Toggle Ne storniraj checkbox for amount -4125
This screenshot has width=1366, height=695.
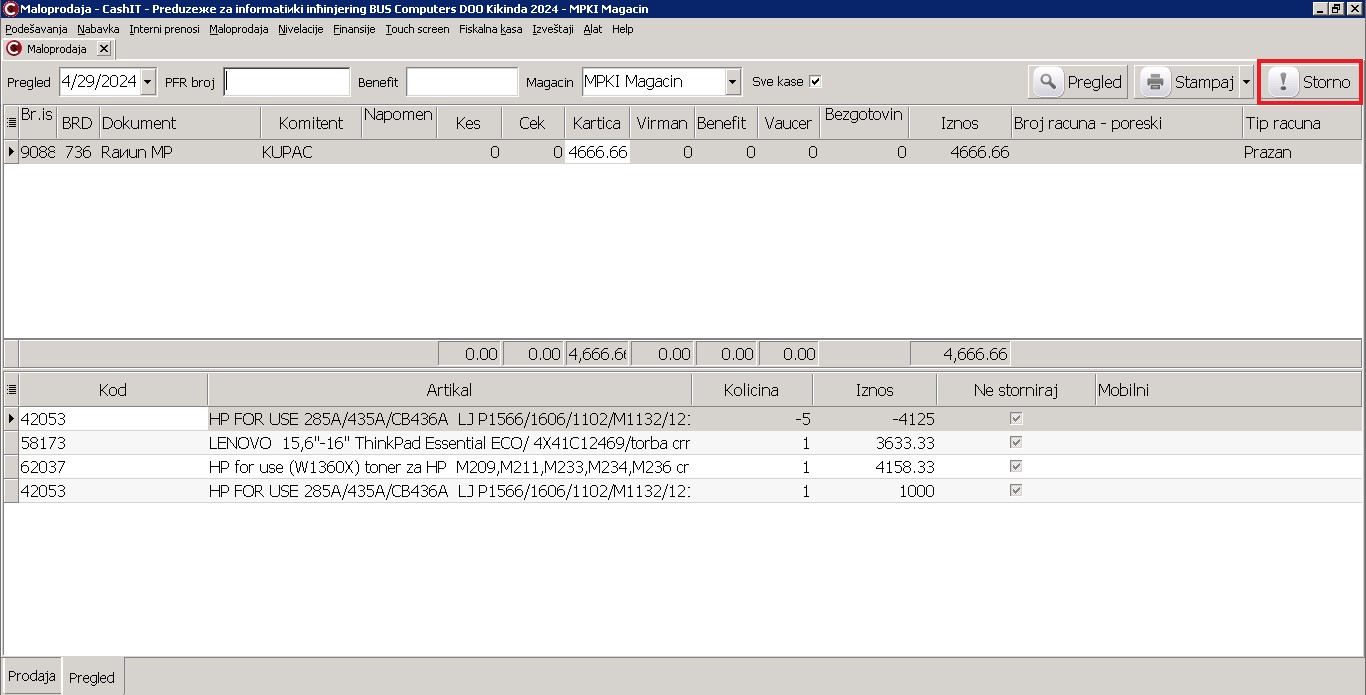[1016, 419]
